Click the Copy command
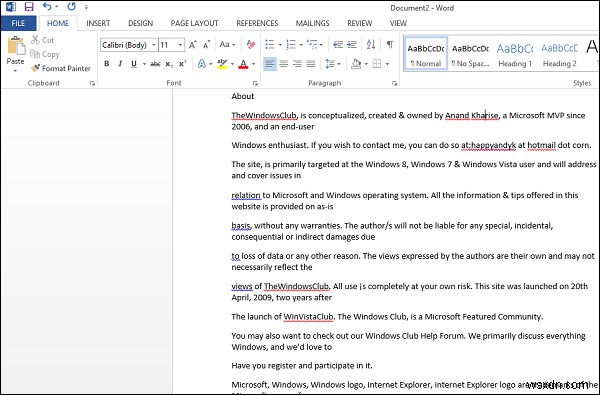 pos(45,54)
